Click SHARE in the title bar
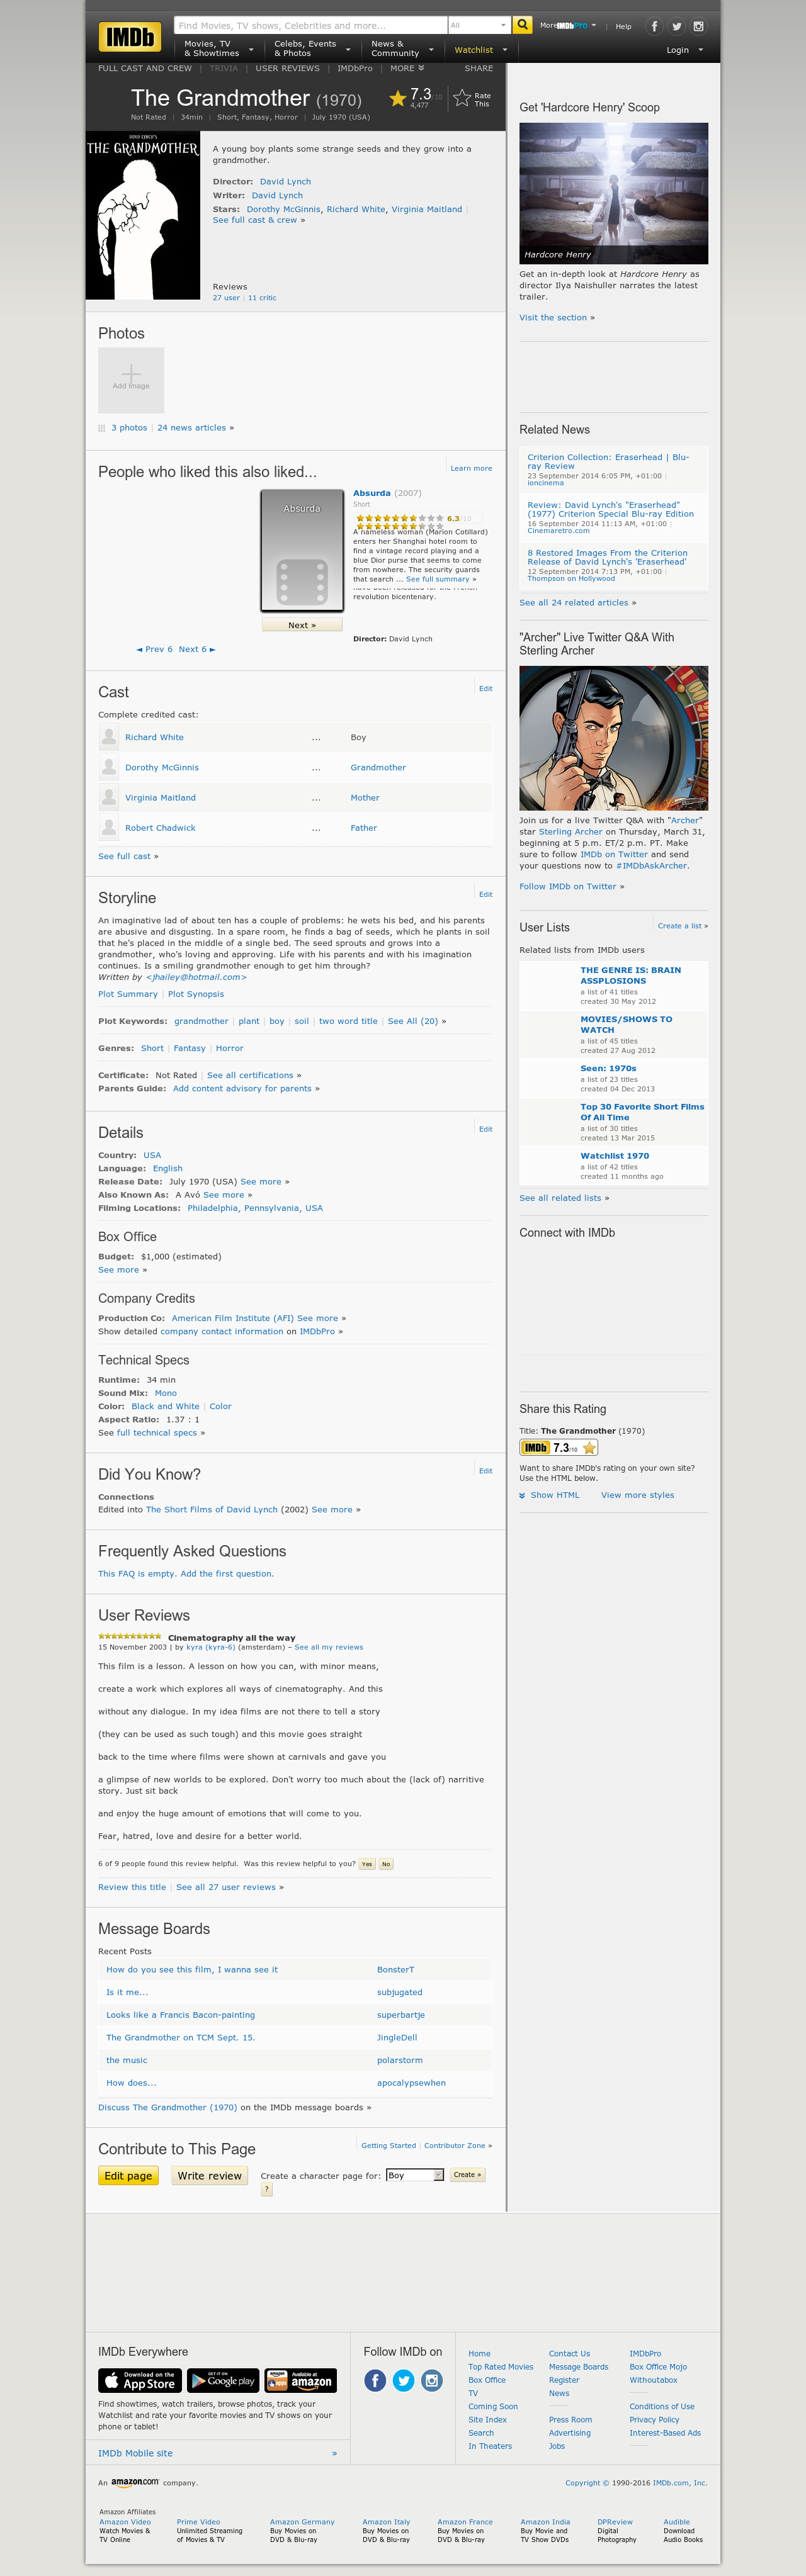This screenshot has height=2576, width=806. (x=479, y=69)
